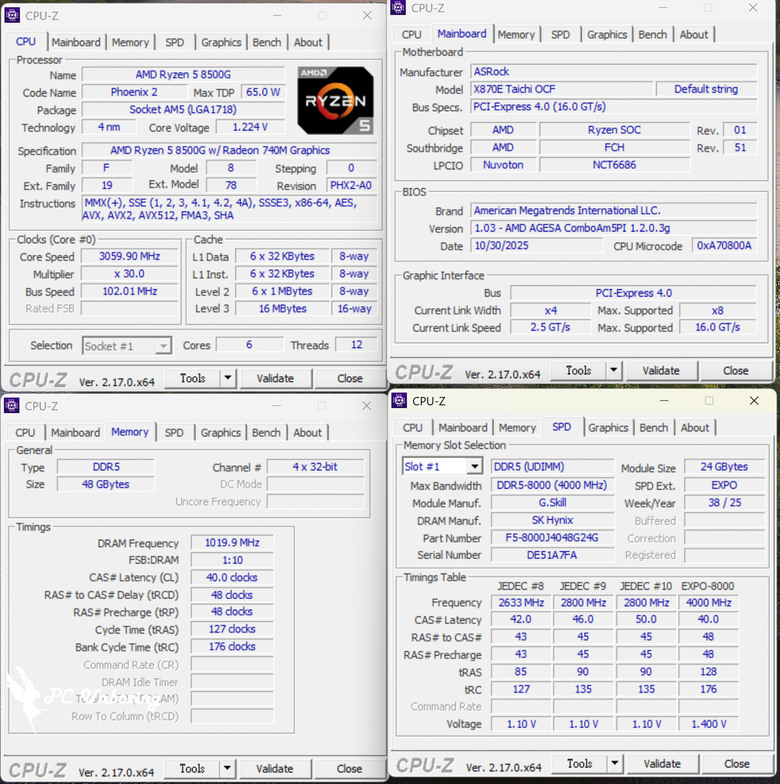Click the CAS# Latency 40.0 clocks value

point(232,578)
